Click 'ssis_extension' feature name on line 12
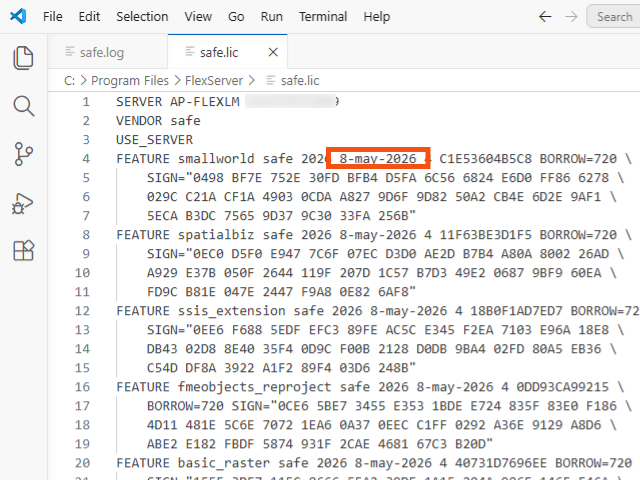 pos(231,311)
